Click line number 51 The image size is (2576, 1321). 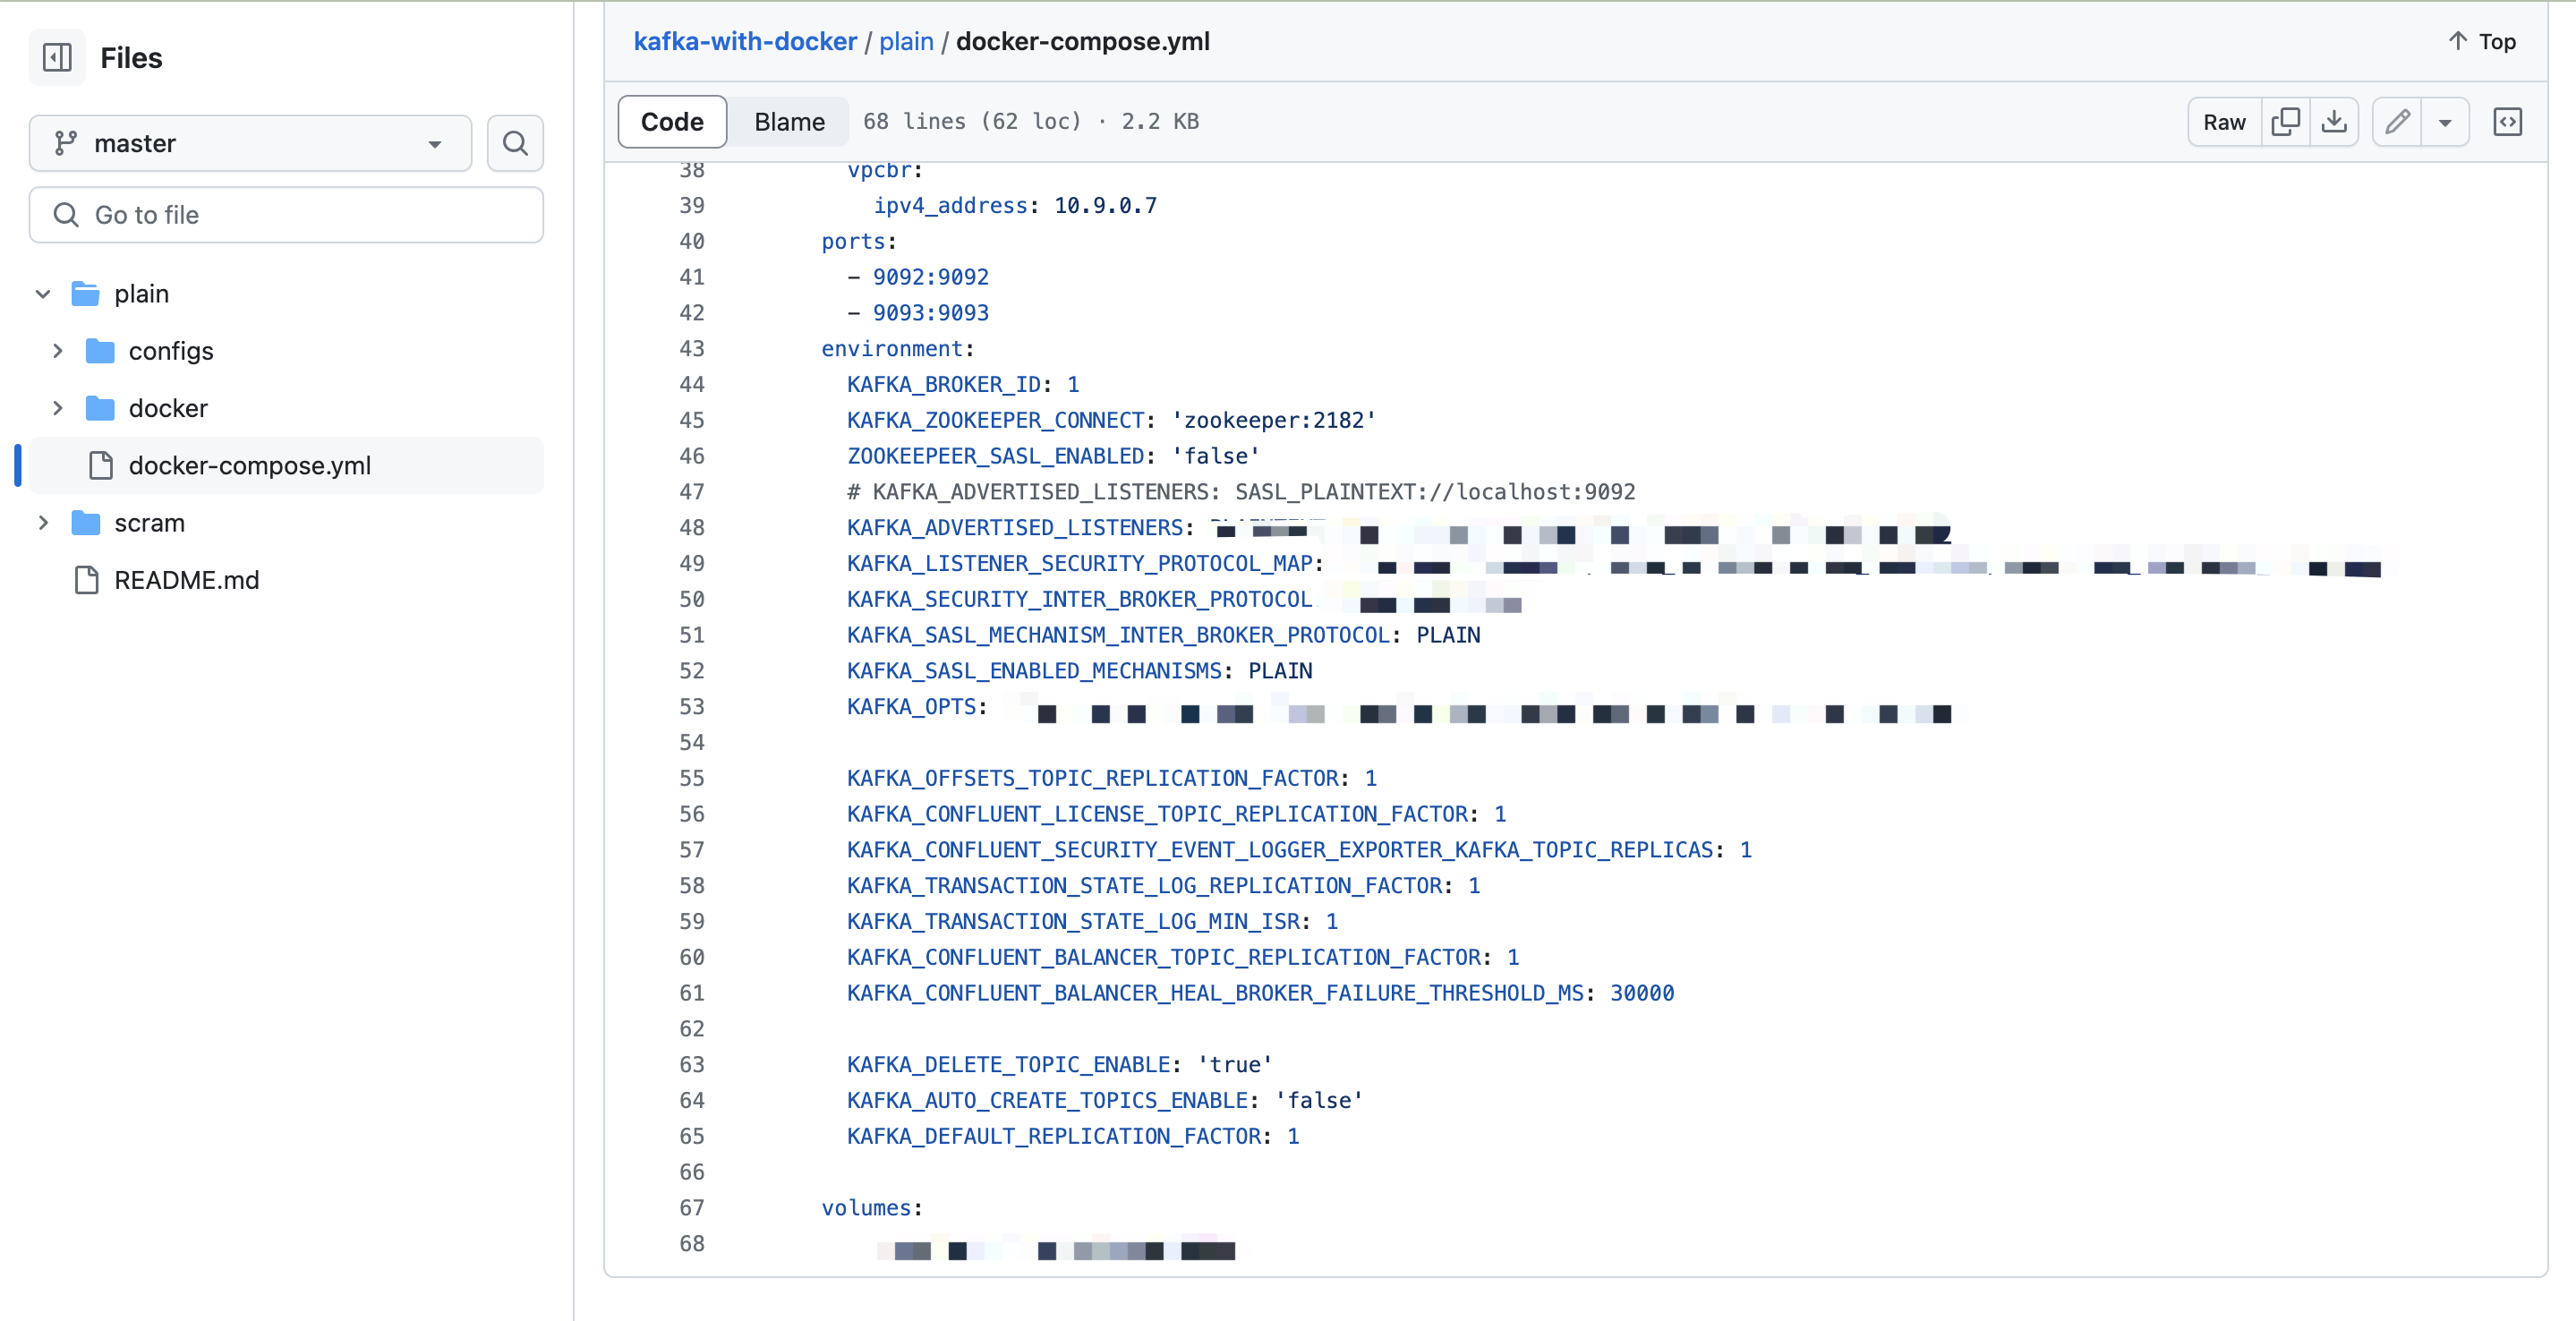pyautogui.click(x=692, y=635)
